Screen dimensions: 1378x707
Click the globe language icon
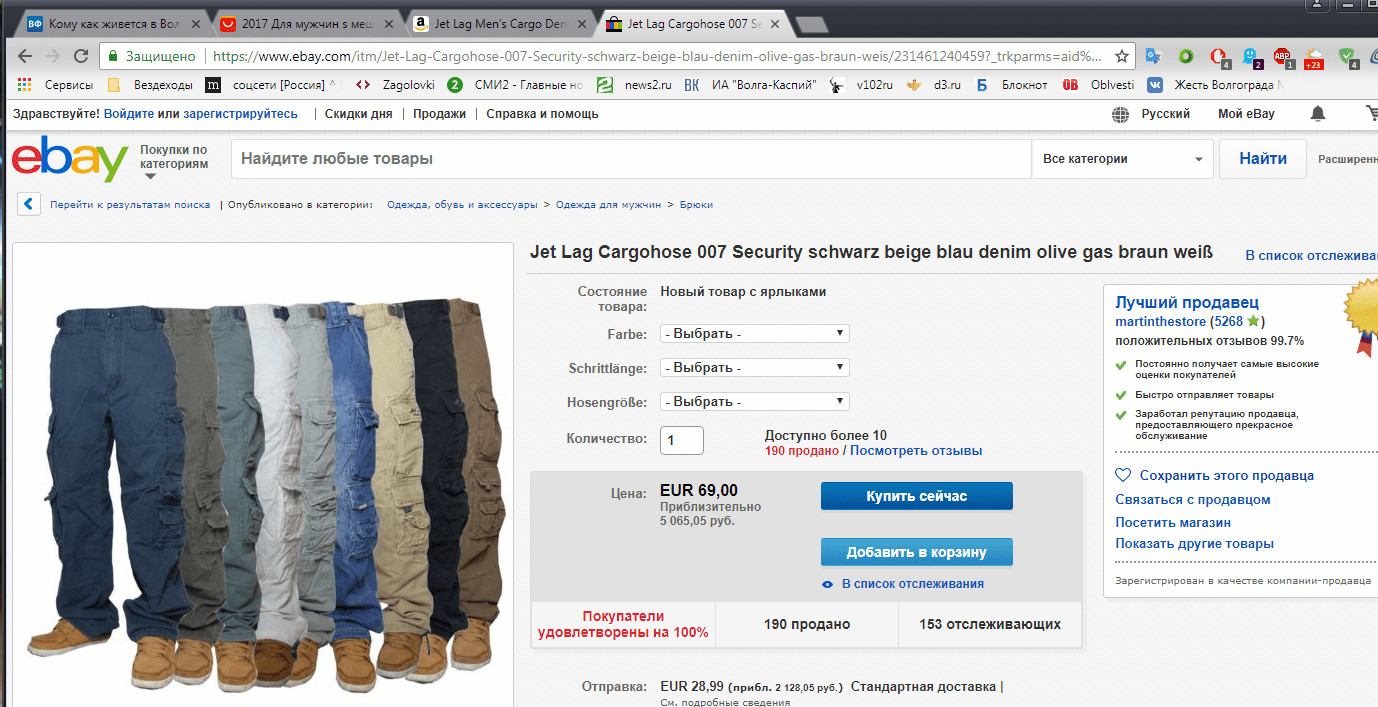pos(1121,115)
